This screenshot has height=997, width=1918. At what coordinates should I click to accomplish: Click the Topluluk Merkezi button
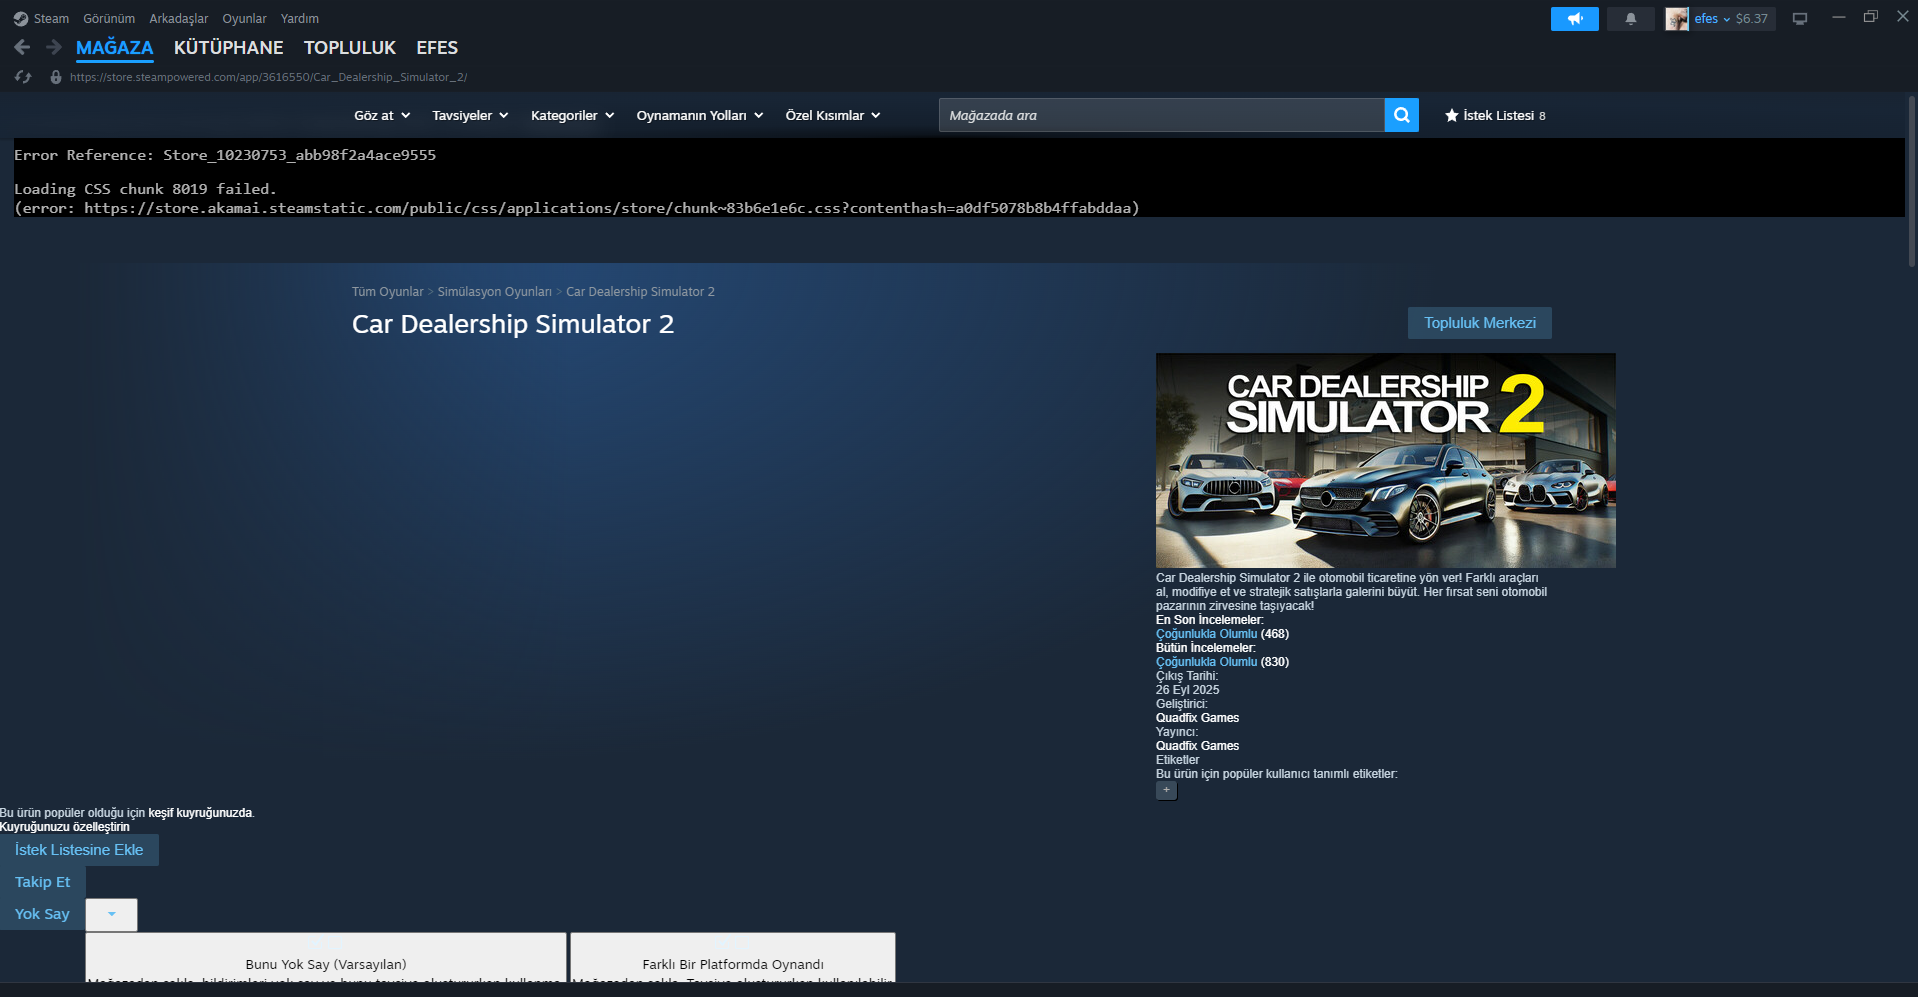tap(1480, 323)
